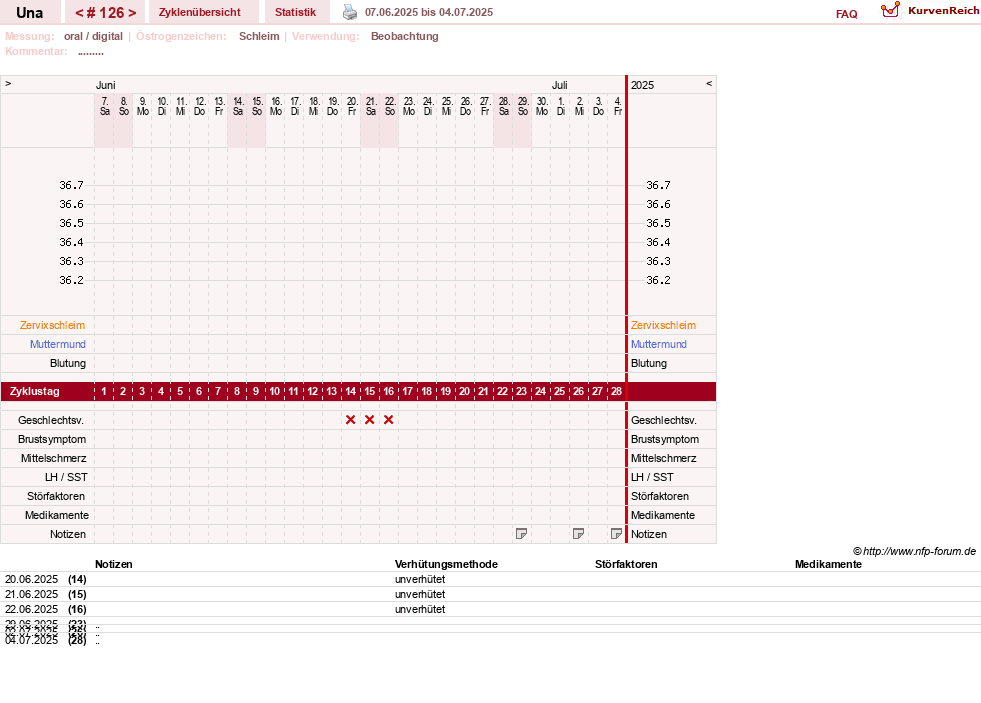Select cycle day 10 in the Zyklustag row
This screenshot has width=981, height=703.
point(275,391)
